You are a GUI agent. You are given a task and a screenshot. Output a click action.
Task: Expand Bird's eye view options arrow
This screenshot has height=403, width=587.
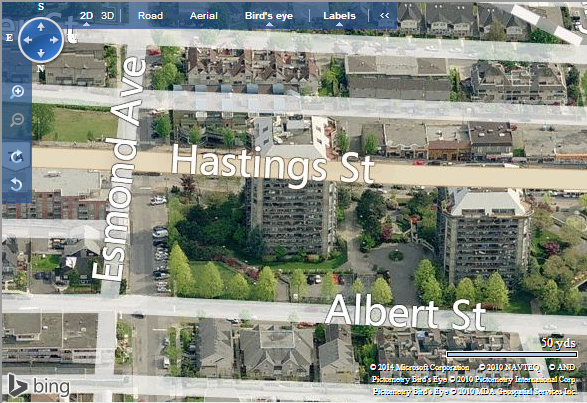[x=269, y=24]
